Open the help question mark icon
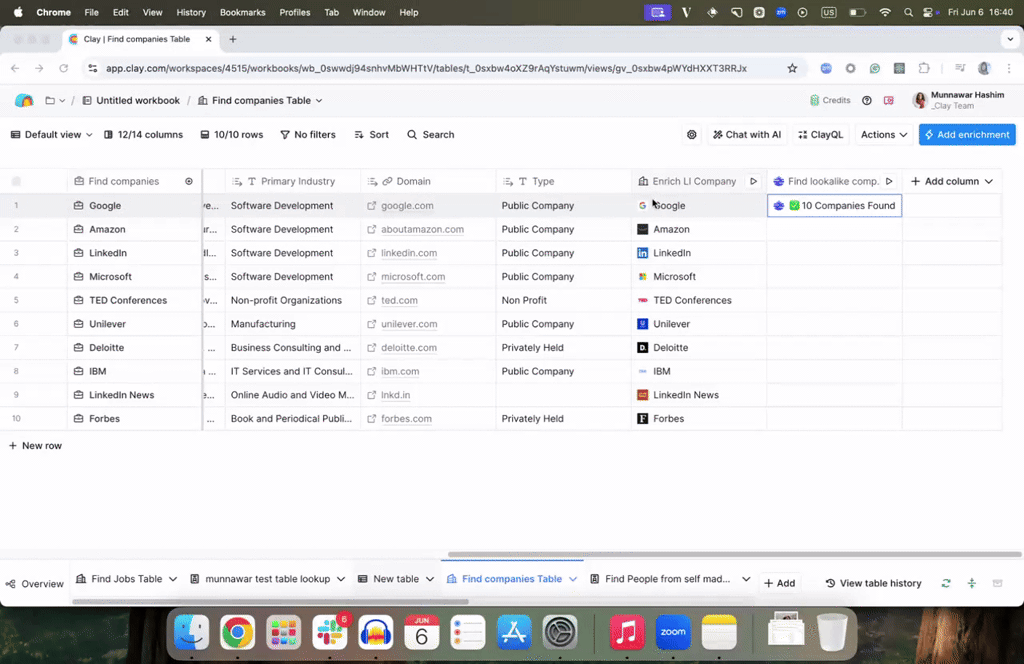The image size is (1024, 664). pyautogui.click(x=866, y=100)
